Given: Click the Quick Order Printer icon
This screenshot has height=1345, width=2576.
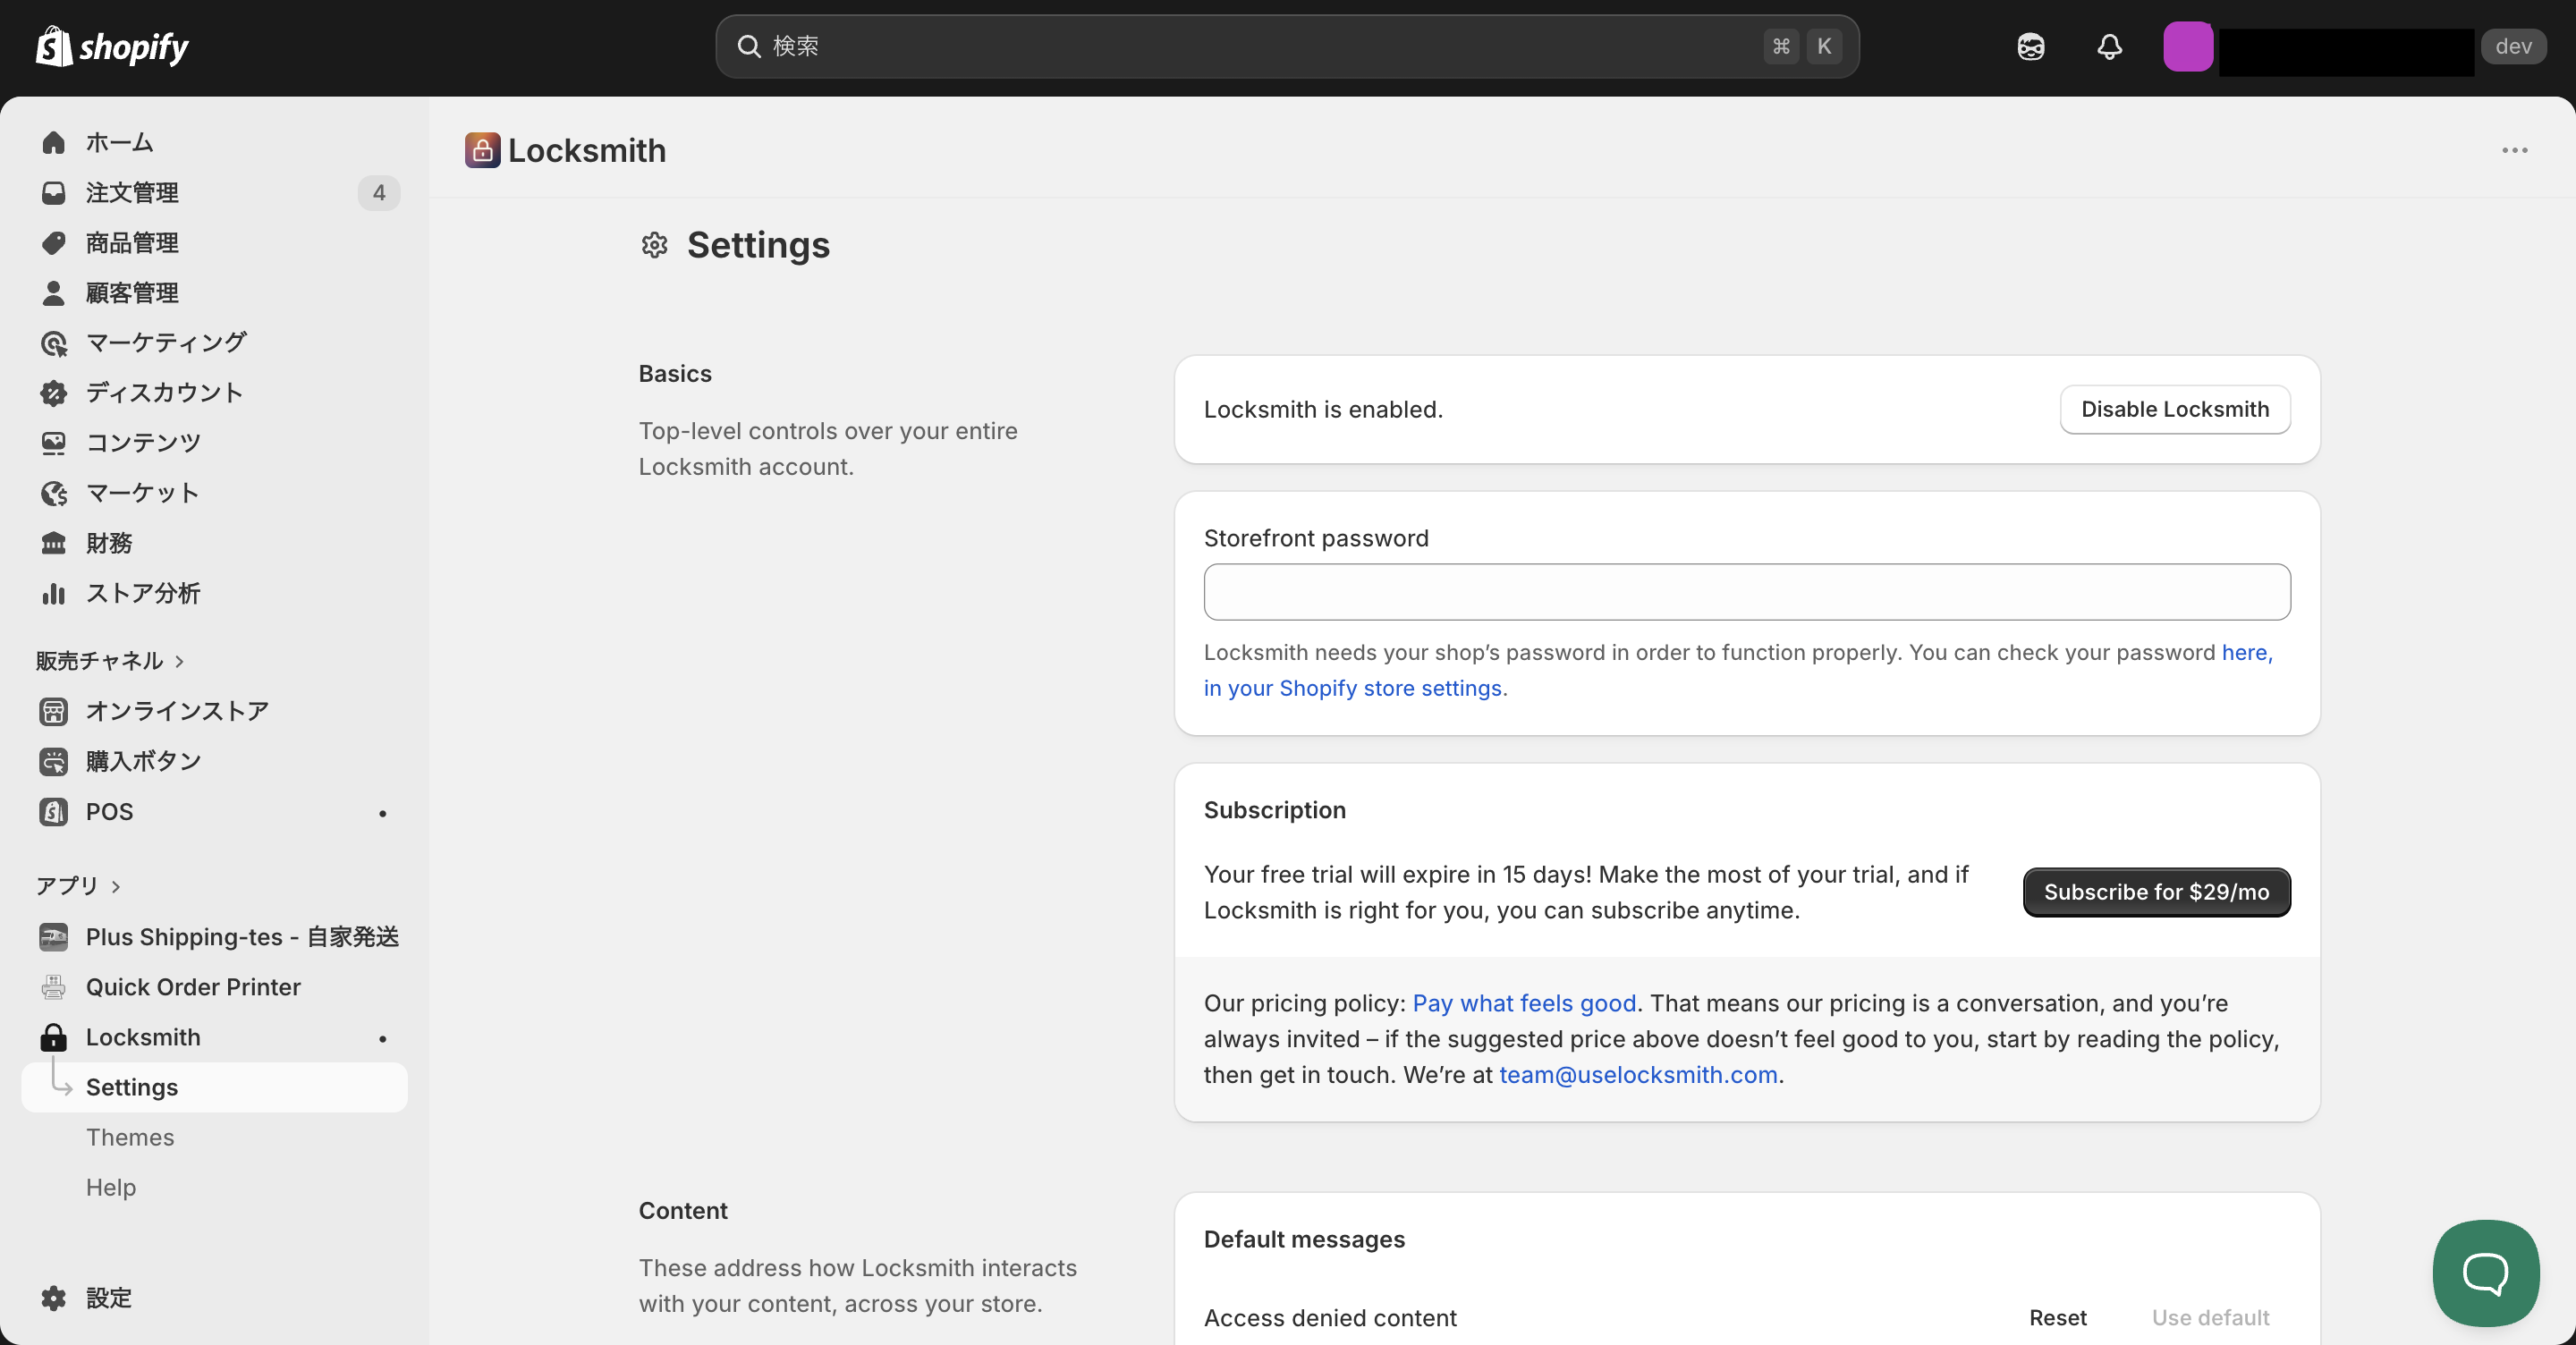Looking at the screenshot, I should 54,987.
